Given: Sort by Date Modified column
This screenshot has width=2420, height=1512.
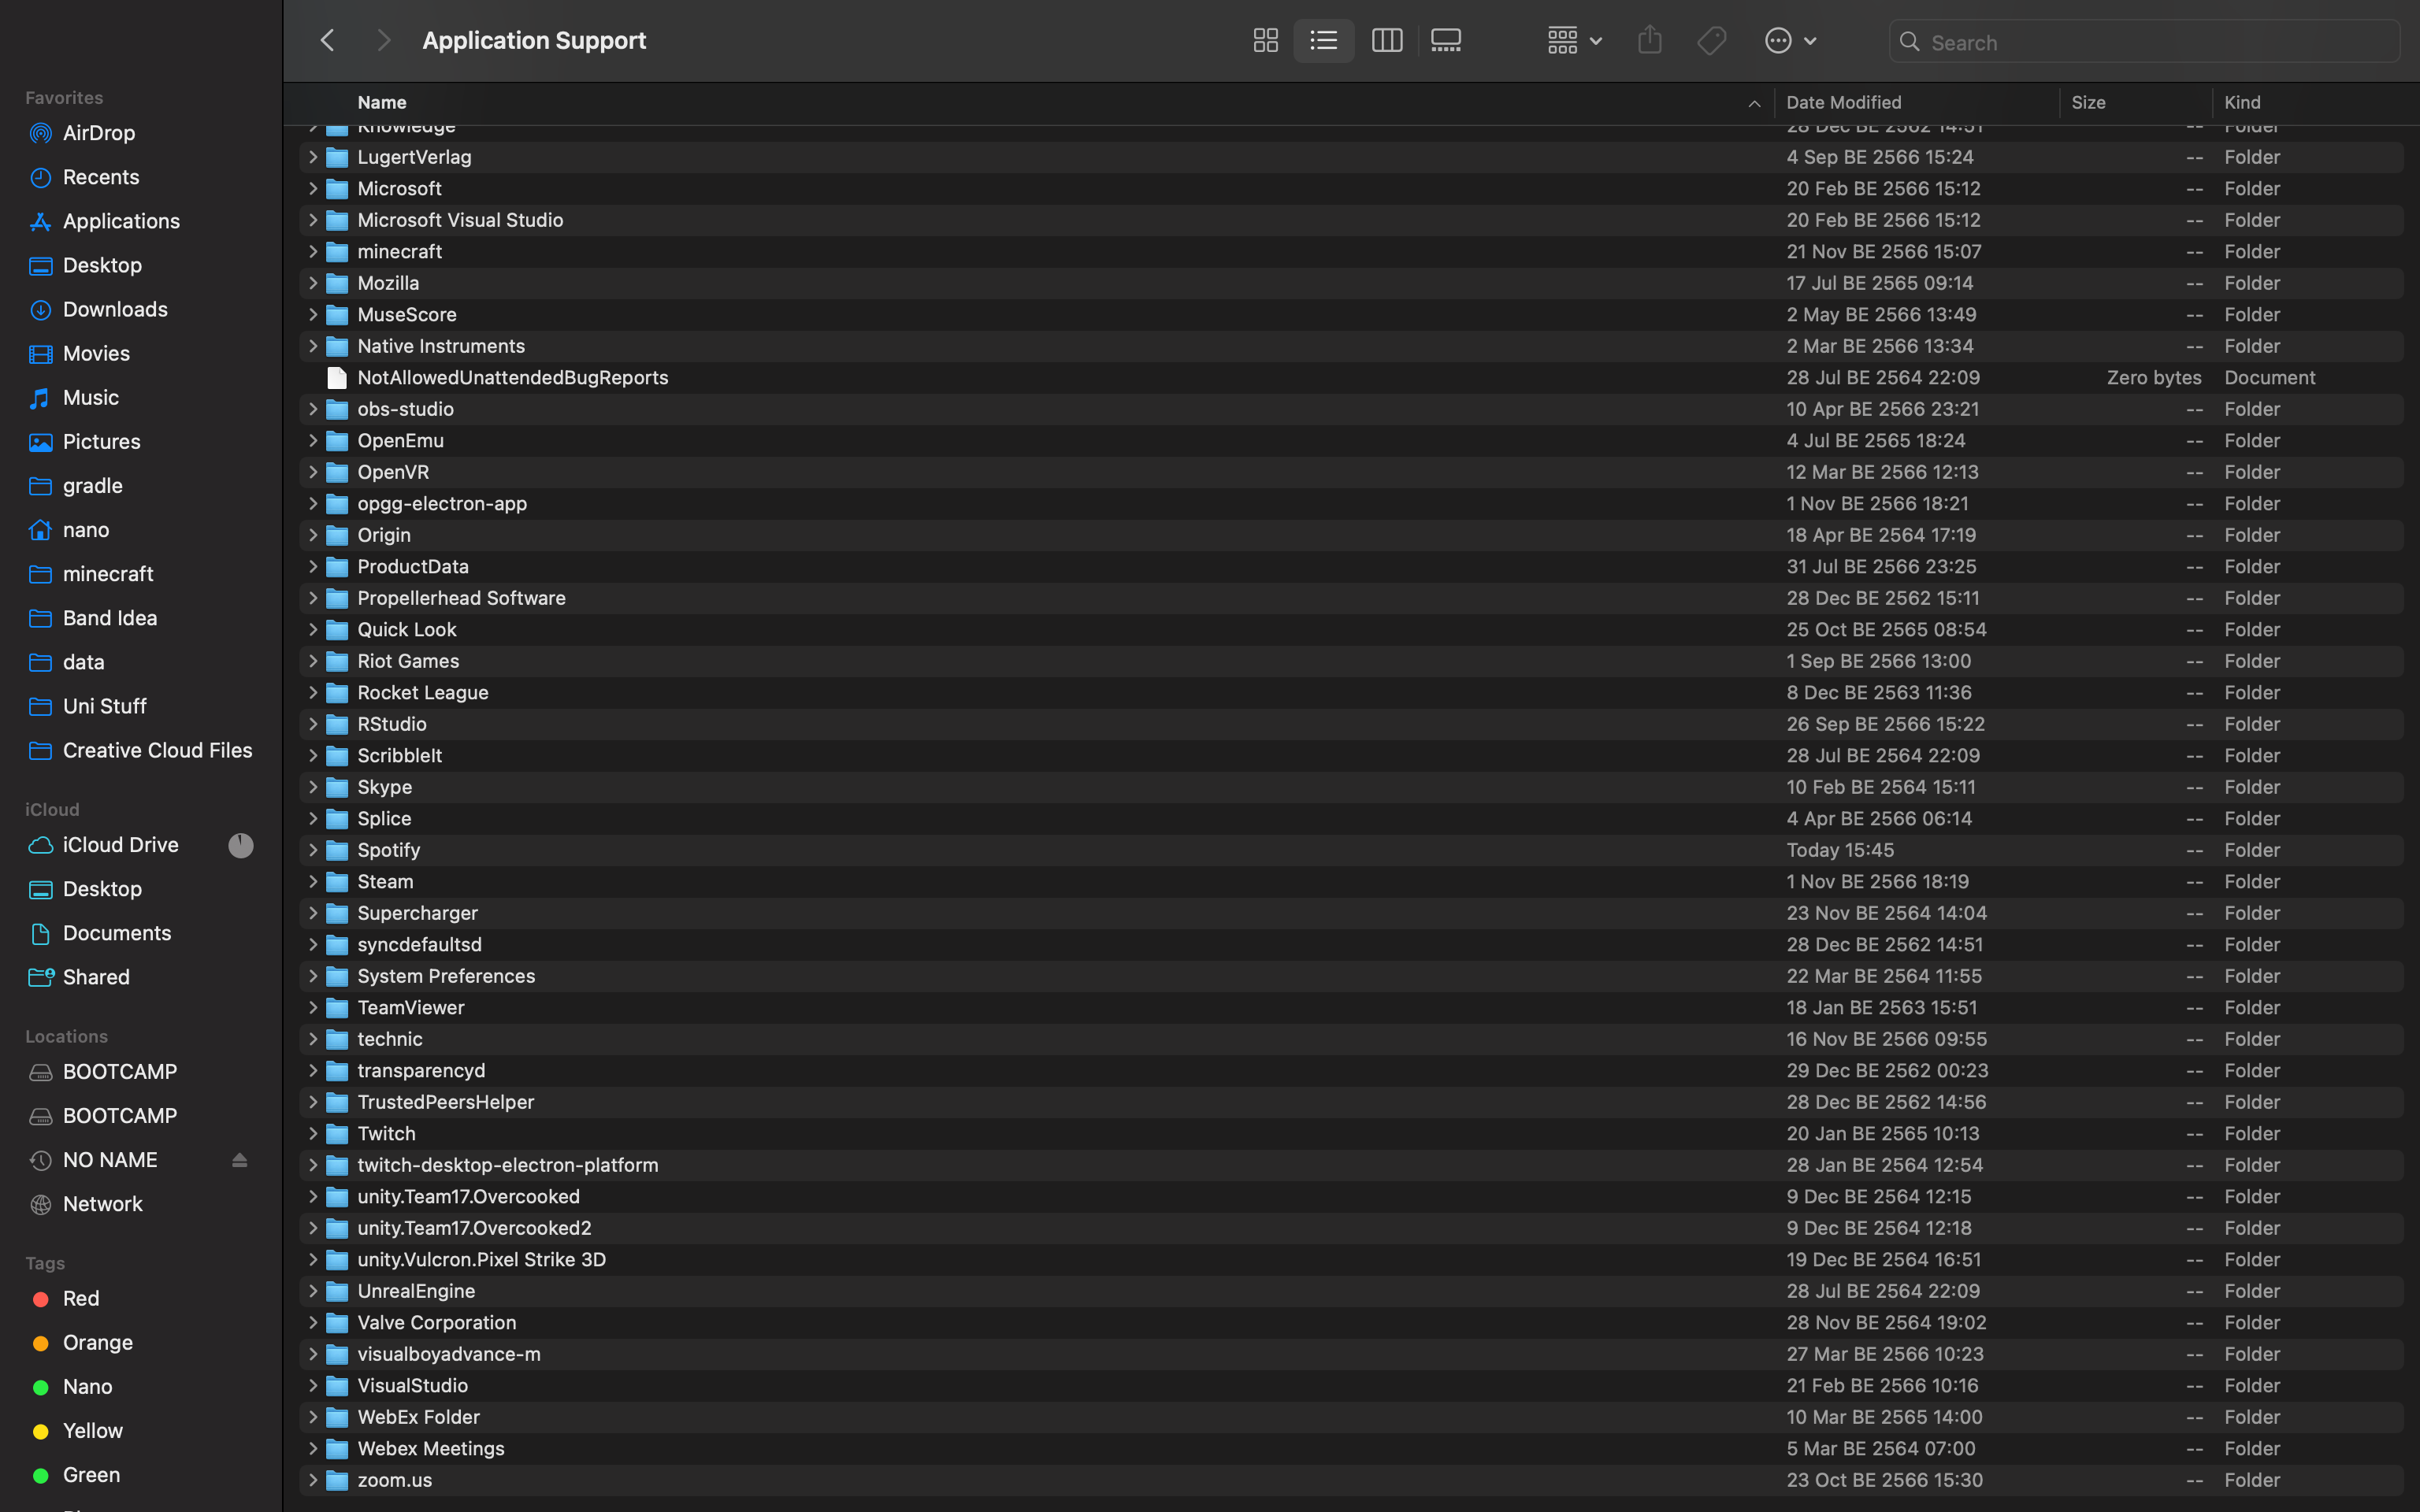Looking at the screenshot, I should (x=1843, y=103).
